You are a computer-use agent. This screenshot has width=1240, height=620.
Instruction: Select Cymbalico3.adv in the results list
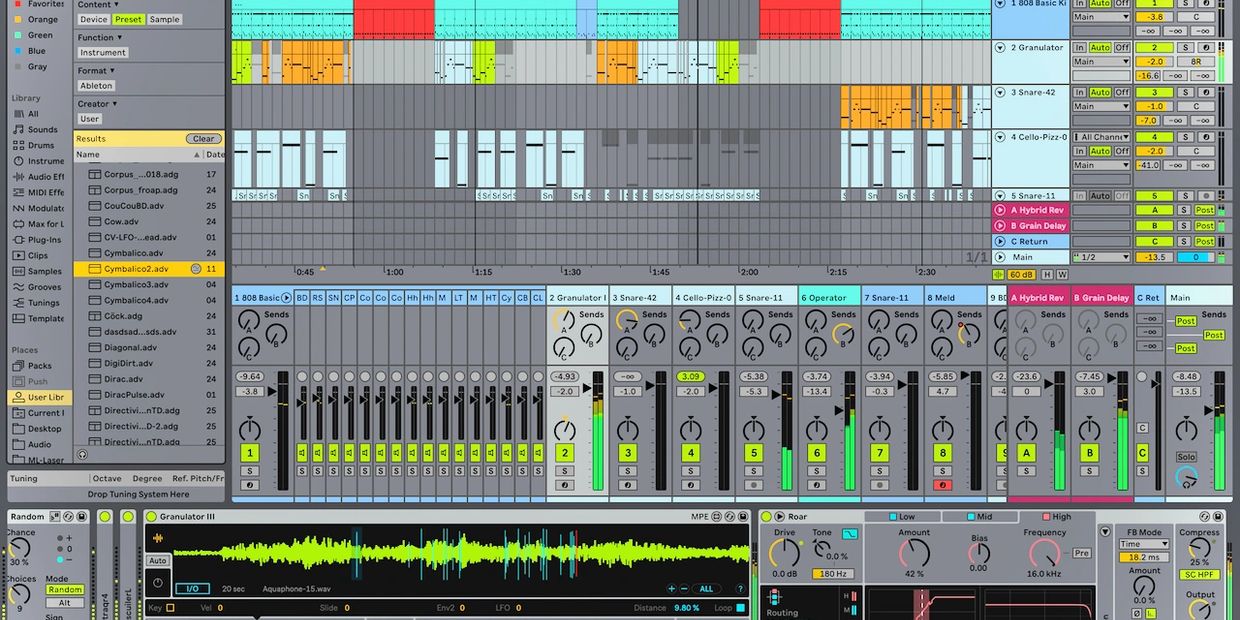pyautogui.click(x=136, y=285)
